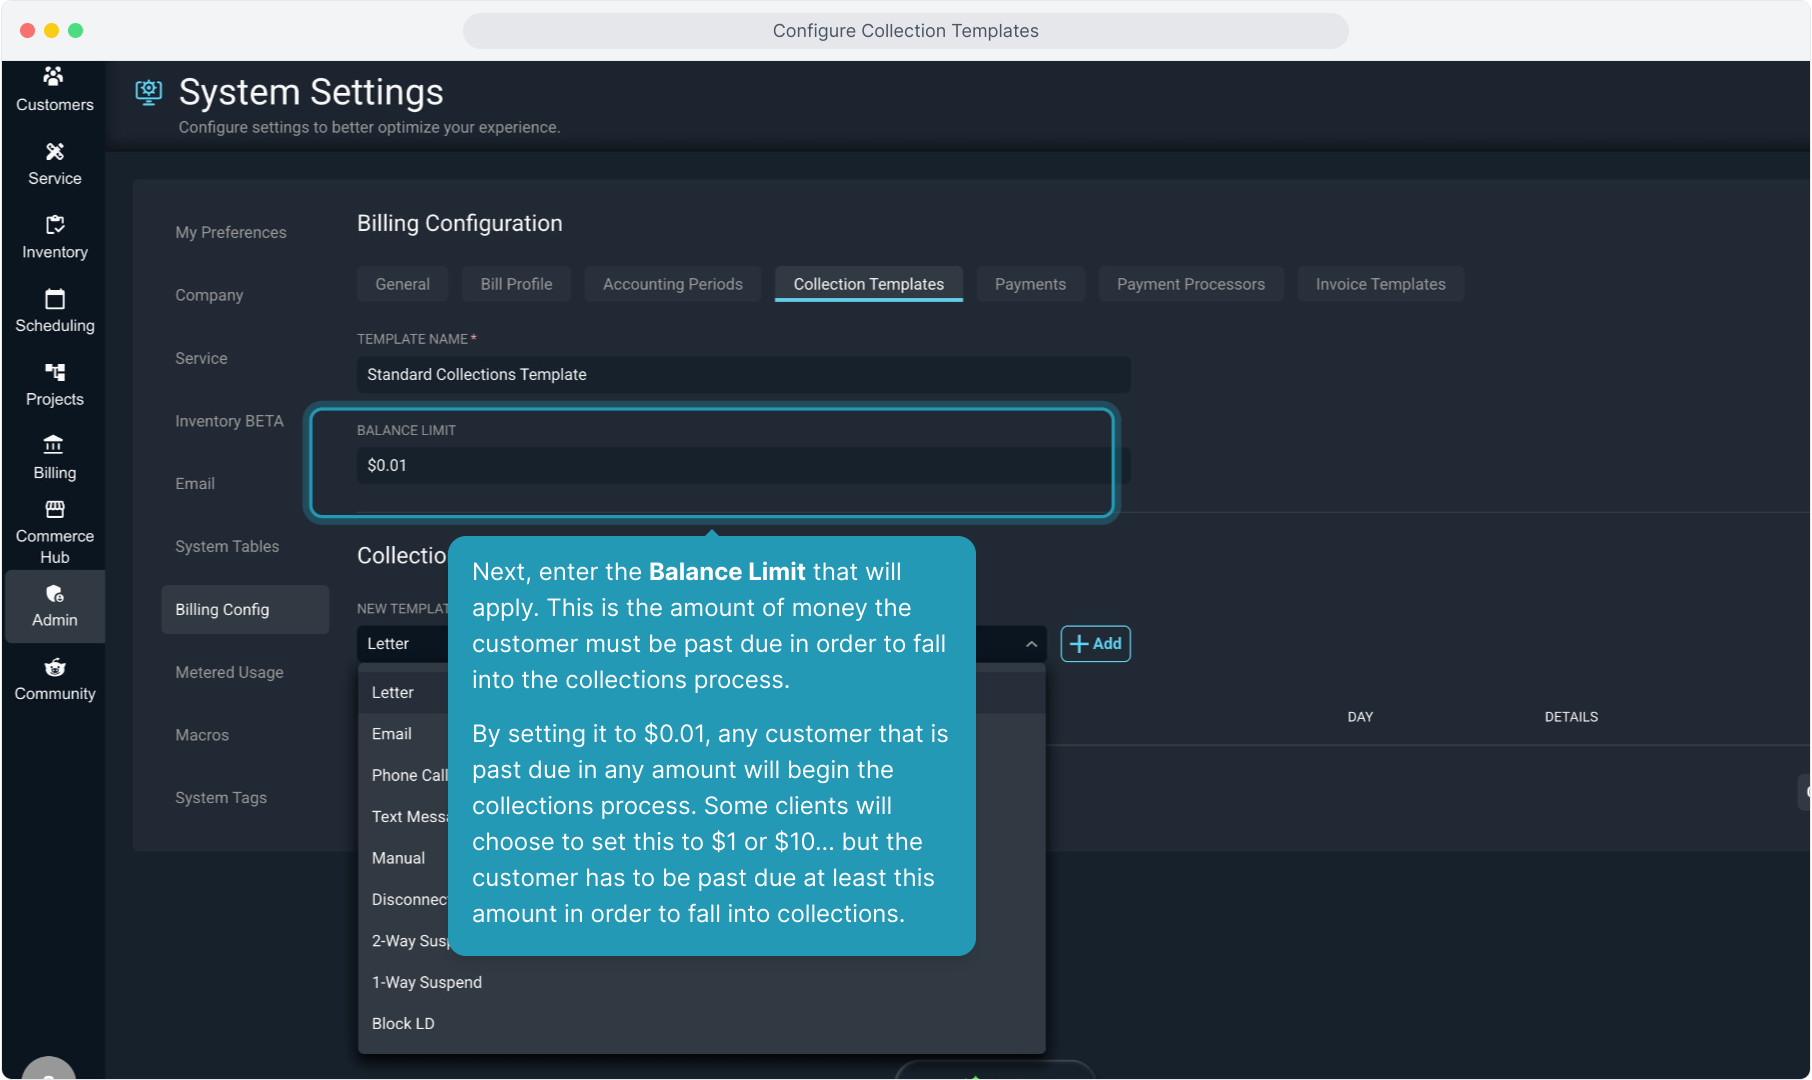1812x1080 pixels.
Task: Choose Block LD option in dropdown
Action: pos(403,1023)
